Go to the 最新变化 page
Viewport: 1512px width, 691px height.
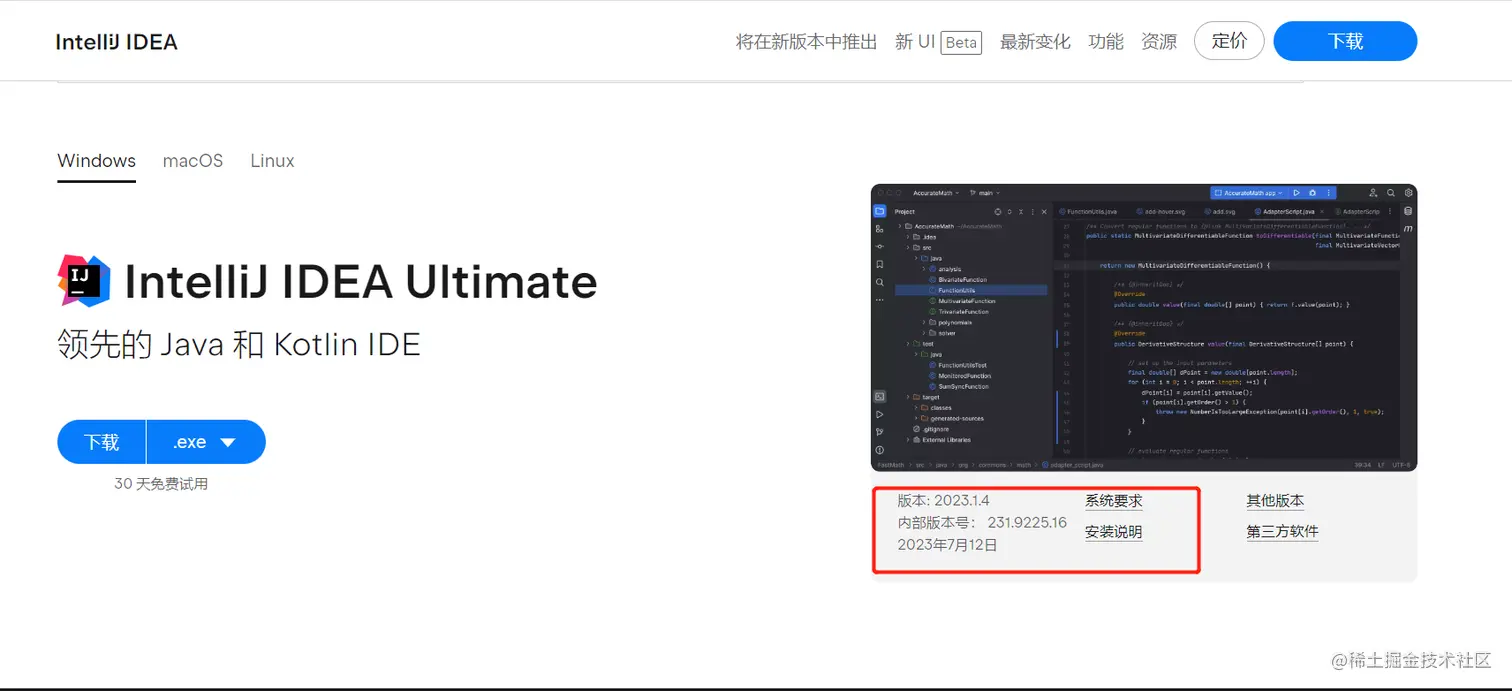pyautogui.click(x=1035, y=42)
